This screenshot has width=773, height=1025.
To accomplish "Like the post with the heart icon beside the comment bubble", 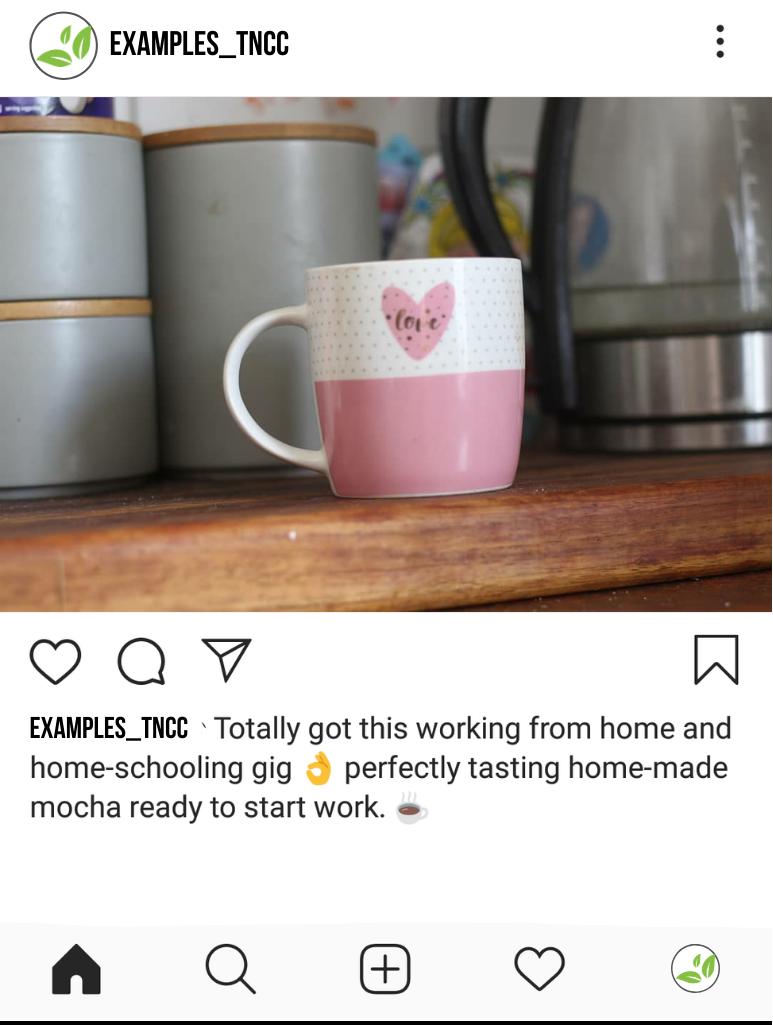I will (56, 662).
